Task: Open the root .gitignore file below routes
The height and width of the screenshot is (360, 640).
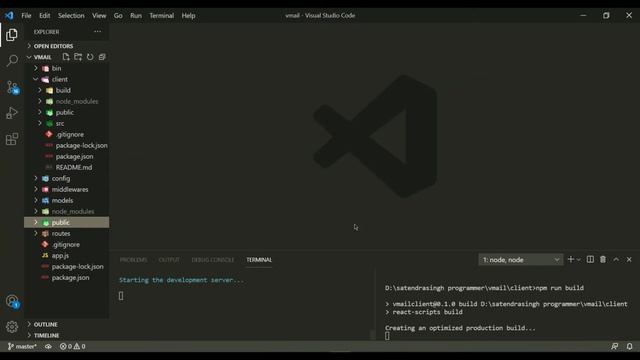Action: pos(67,244)
